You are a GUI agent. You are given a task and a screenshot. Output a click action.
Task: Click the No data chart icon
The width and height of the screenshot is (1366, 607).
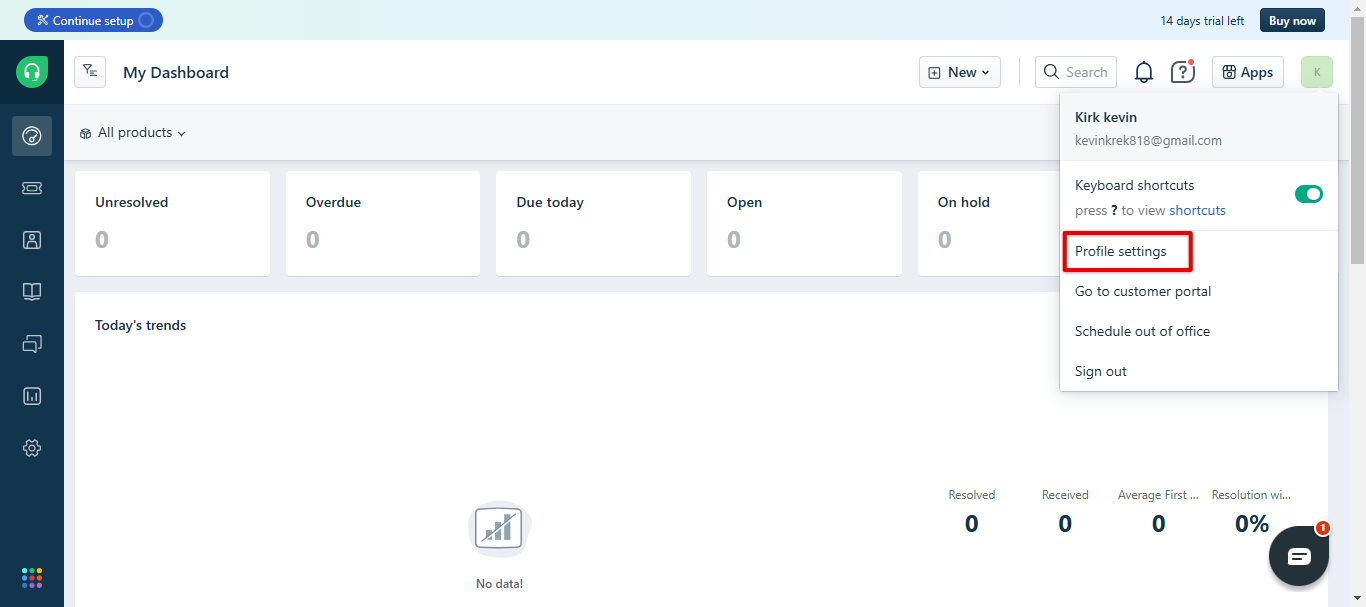500,528
